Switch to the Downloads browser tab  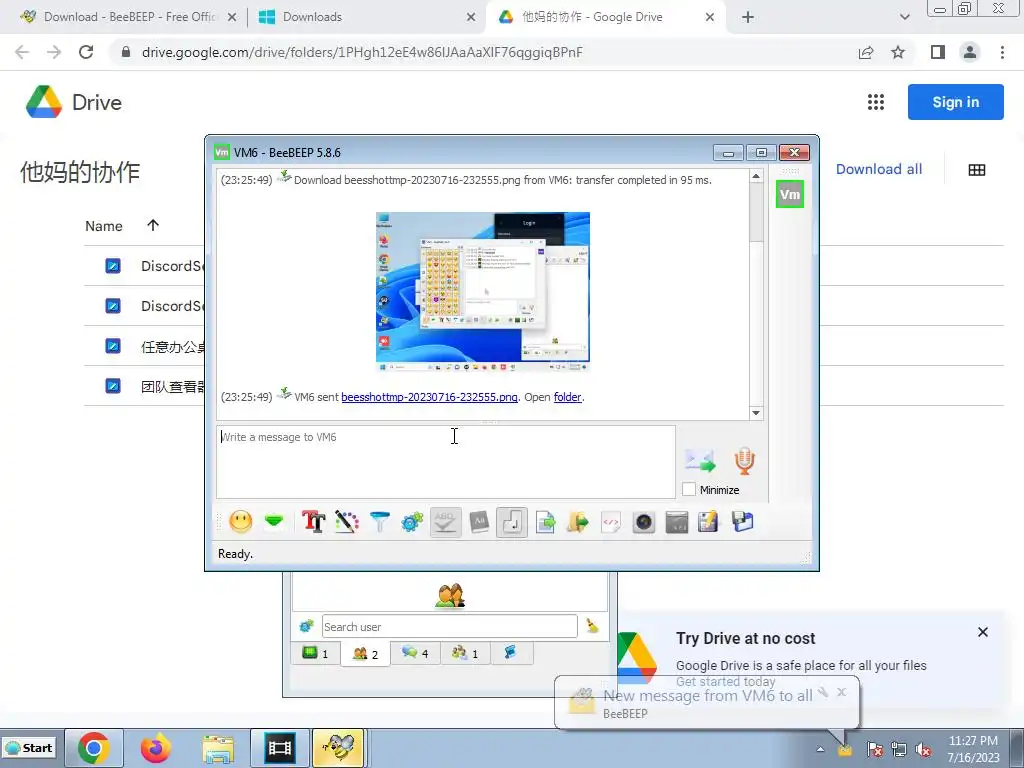click(366, 17)
